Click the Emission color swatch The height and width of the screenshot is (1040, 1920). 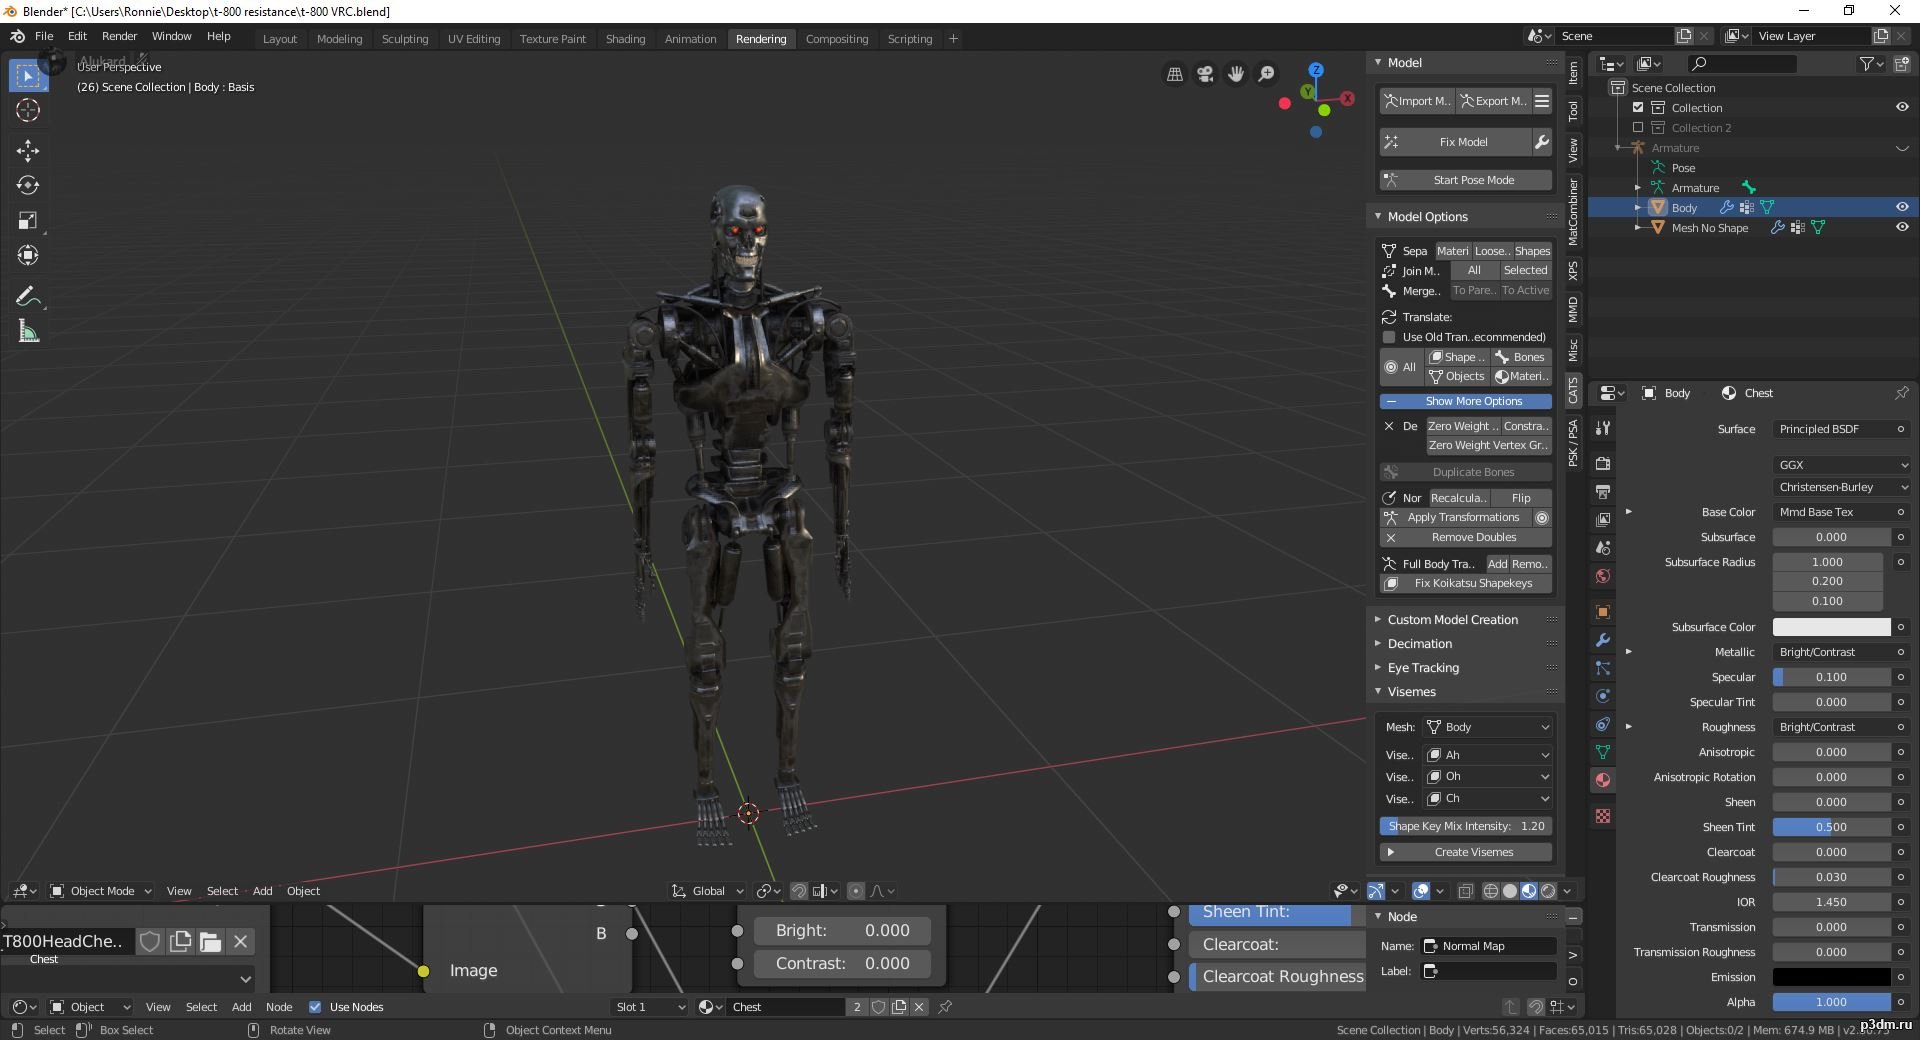click(1831, 977)
